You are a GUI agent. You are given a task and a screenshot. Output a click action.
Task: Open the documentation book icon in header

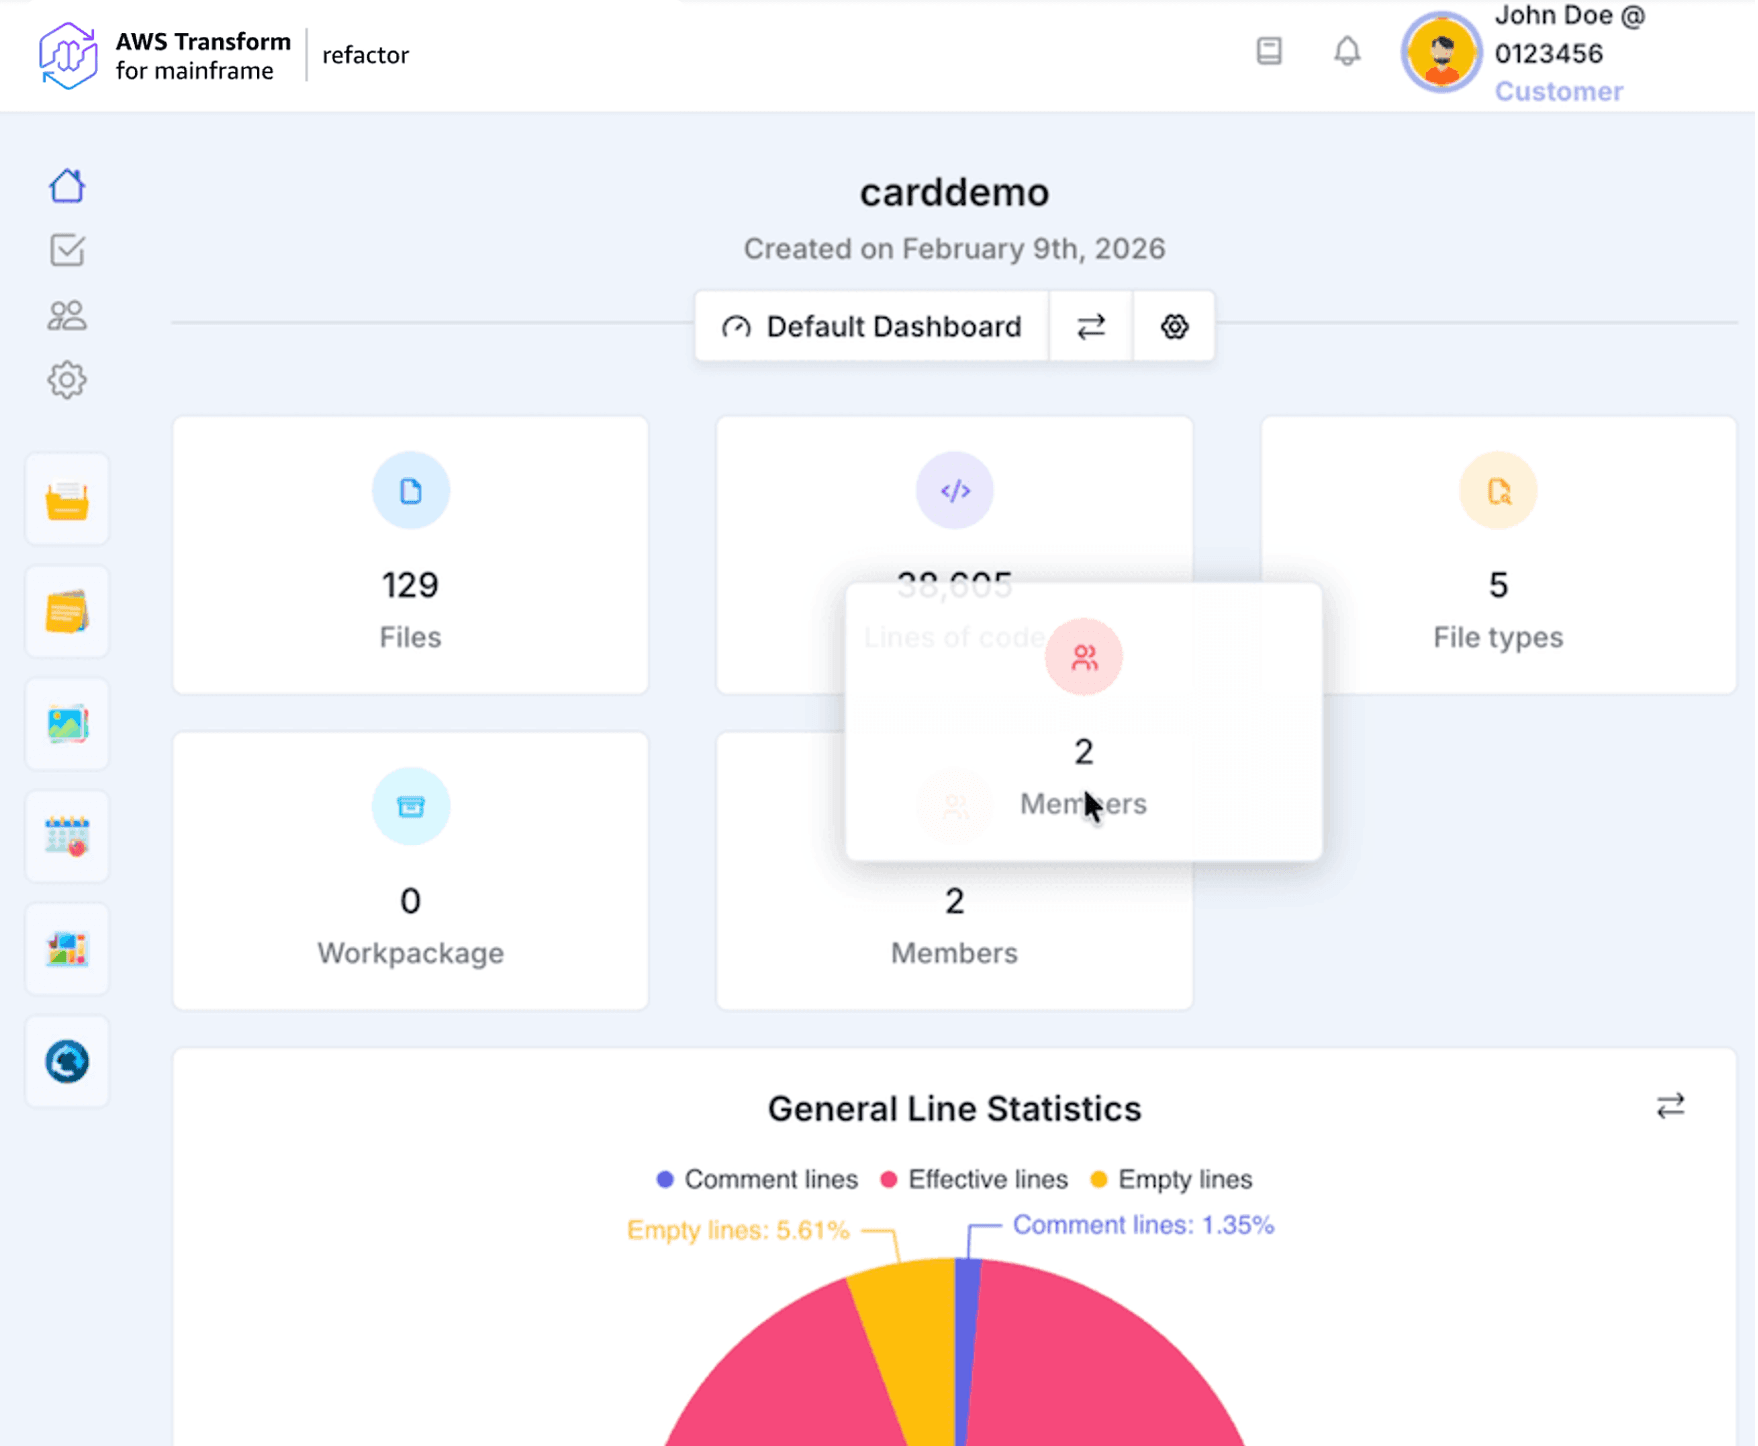pyautogui.click(x=1270, y=51)
